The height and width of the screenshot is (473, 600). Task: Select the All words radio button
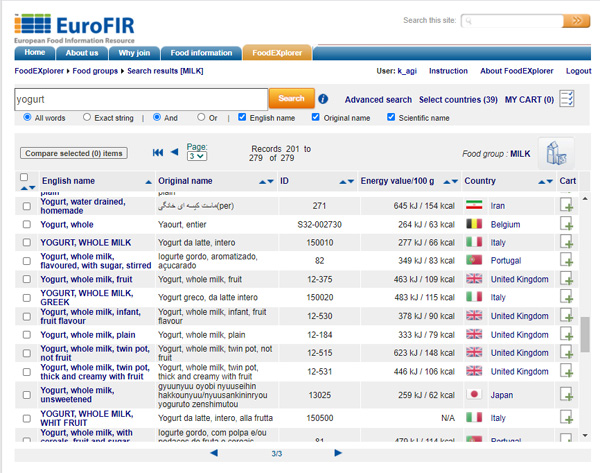point(27,117)
